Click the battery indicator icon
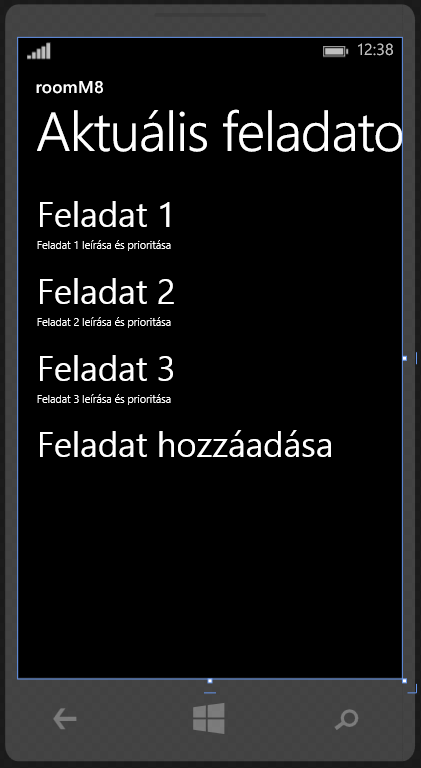Image resolution: width=421 pixels, height=768 pixels. tap(335, 51)
